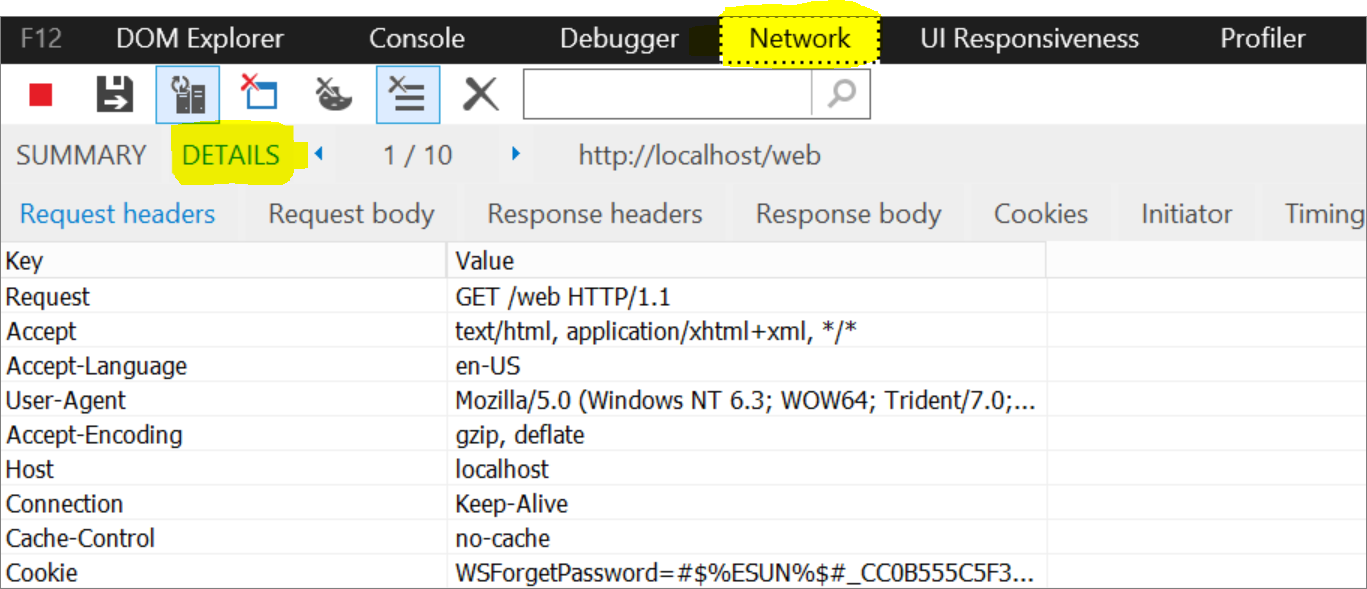Click the clear session X icon

coord(480,95)
